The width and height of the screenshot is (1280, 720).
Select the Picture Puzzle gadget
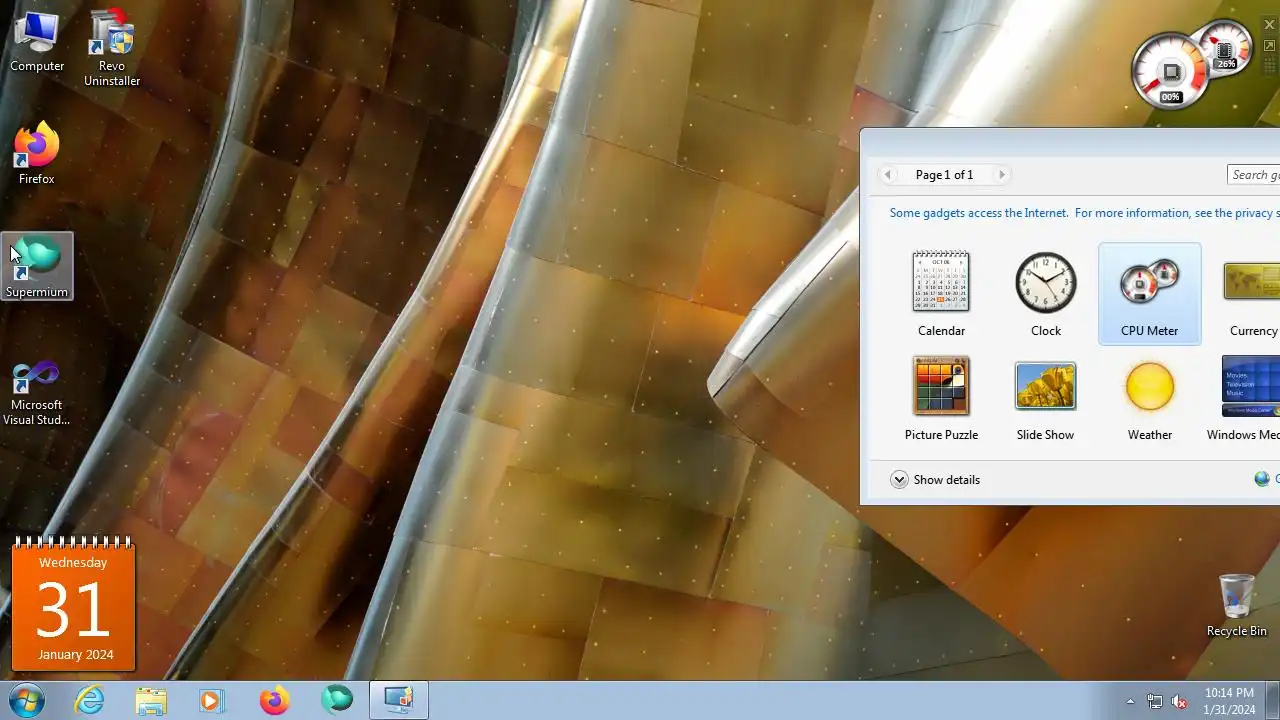tap(941, 398)
